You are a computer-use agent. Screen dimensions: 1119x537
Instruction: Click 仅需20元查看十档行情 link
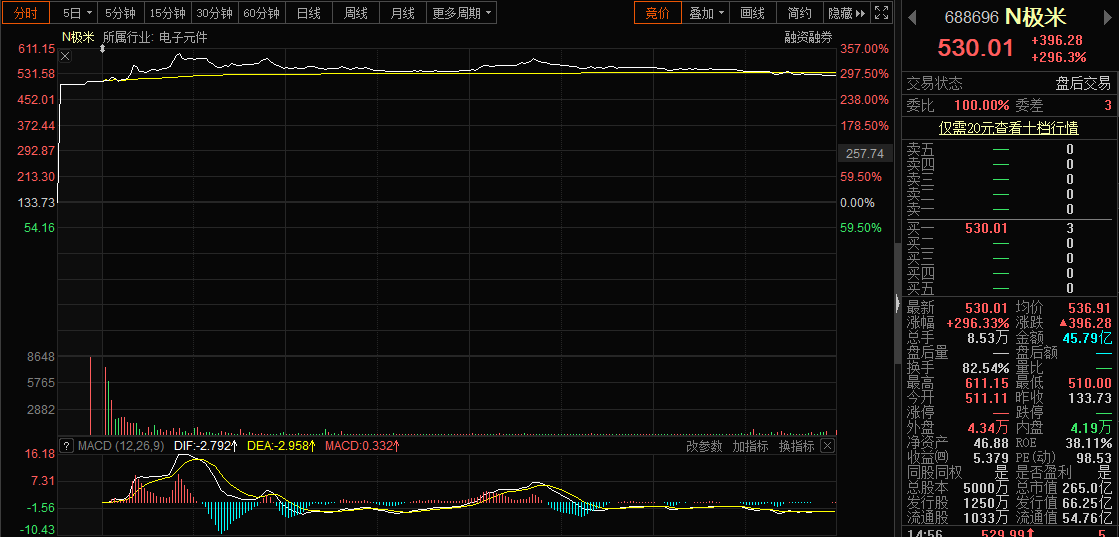point(1007,128)
